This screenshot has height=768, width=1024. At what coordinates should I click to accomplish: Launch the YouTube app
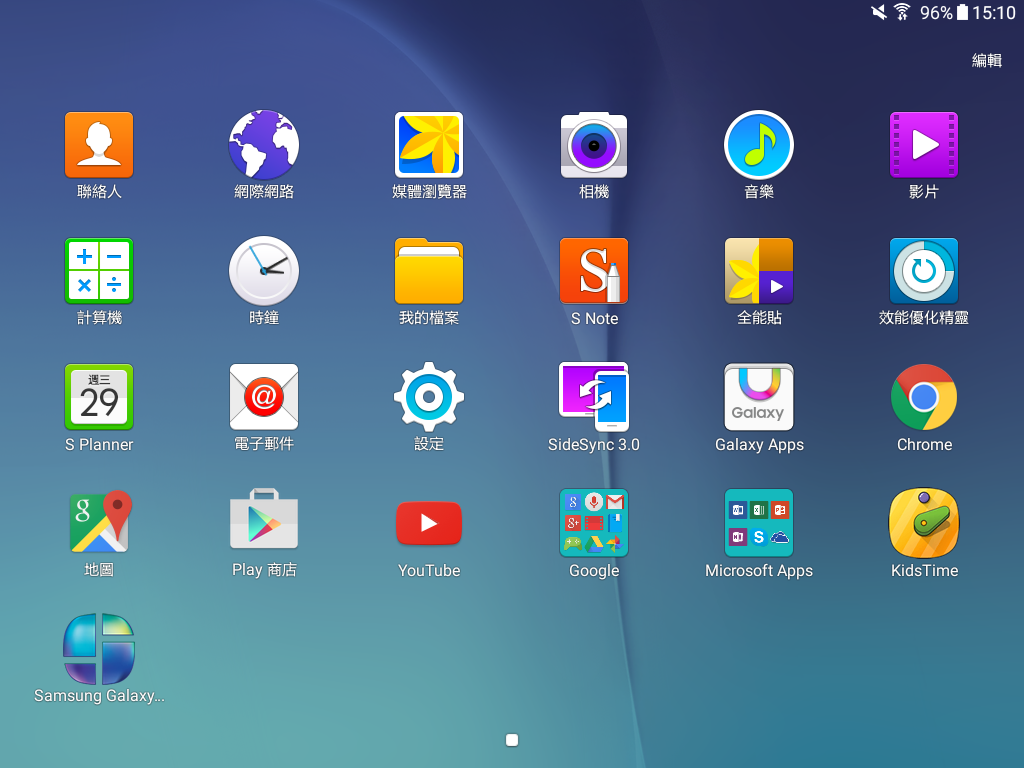point(429,523)
